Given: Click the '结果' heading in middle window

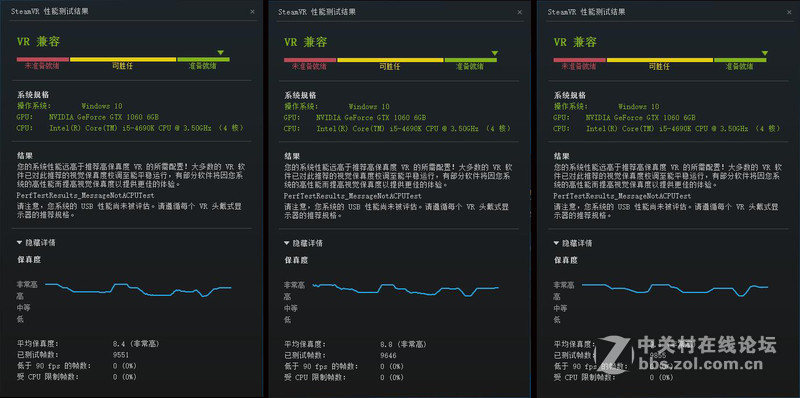Looking at the screenshot, I should 292,156.
